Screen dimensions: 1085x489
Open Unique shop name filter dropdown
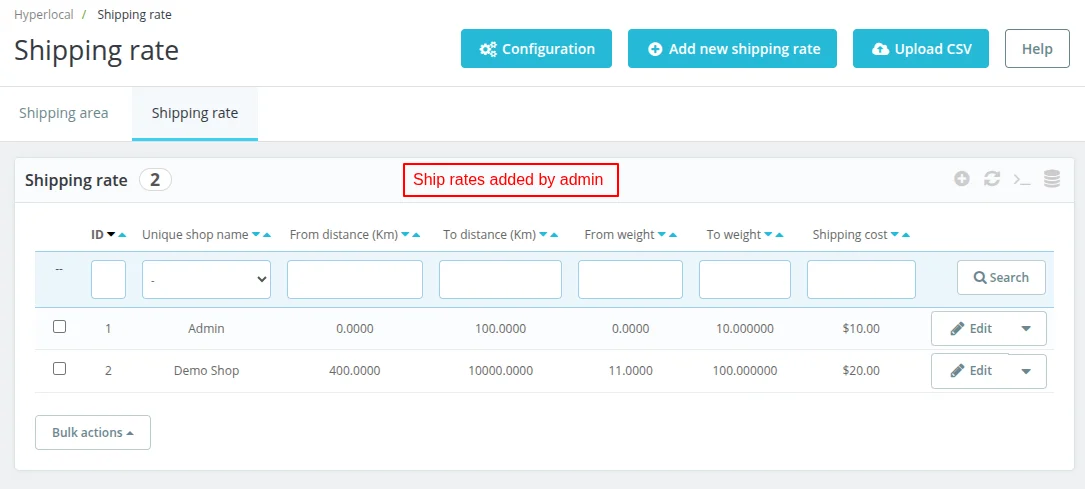[x=206, y=279]
